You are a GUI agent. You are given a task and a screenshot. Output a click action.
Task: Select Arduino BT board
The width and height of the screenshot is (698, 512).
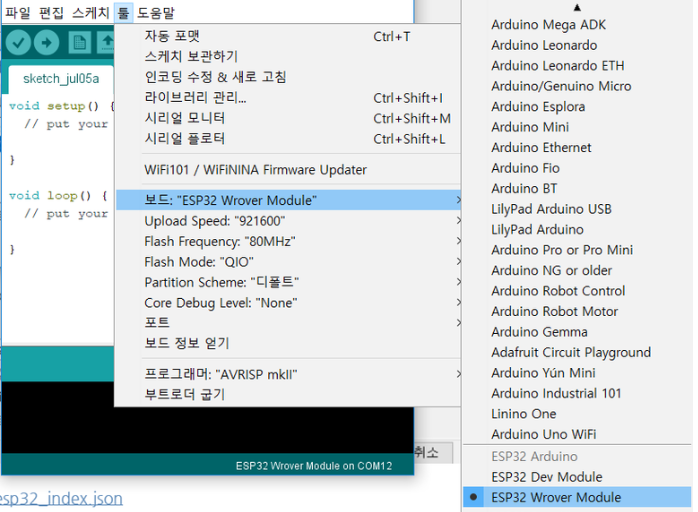click(577, 188)
